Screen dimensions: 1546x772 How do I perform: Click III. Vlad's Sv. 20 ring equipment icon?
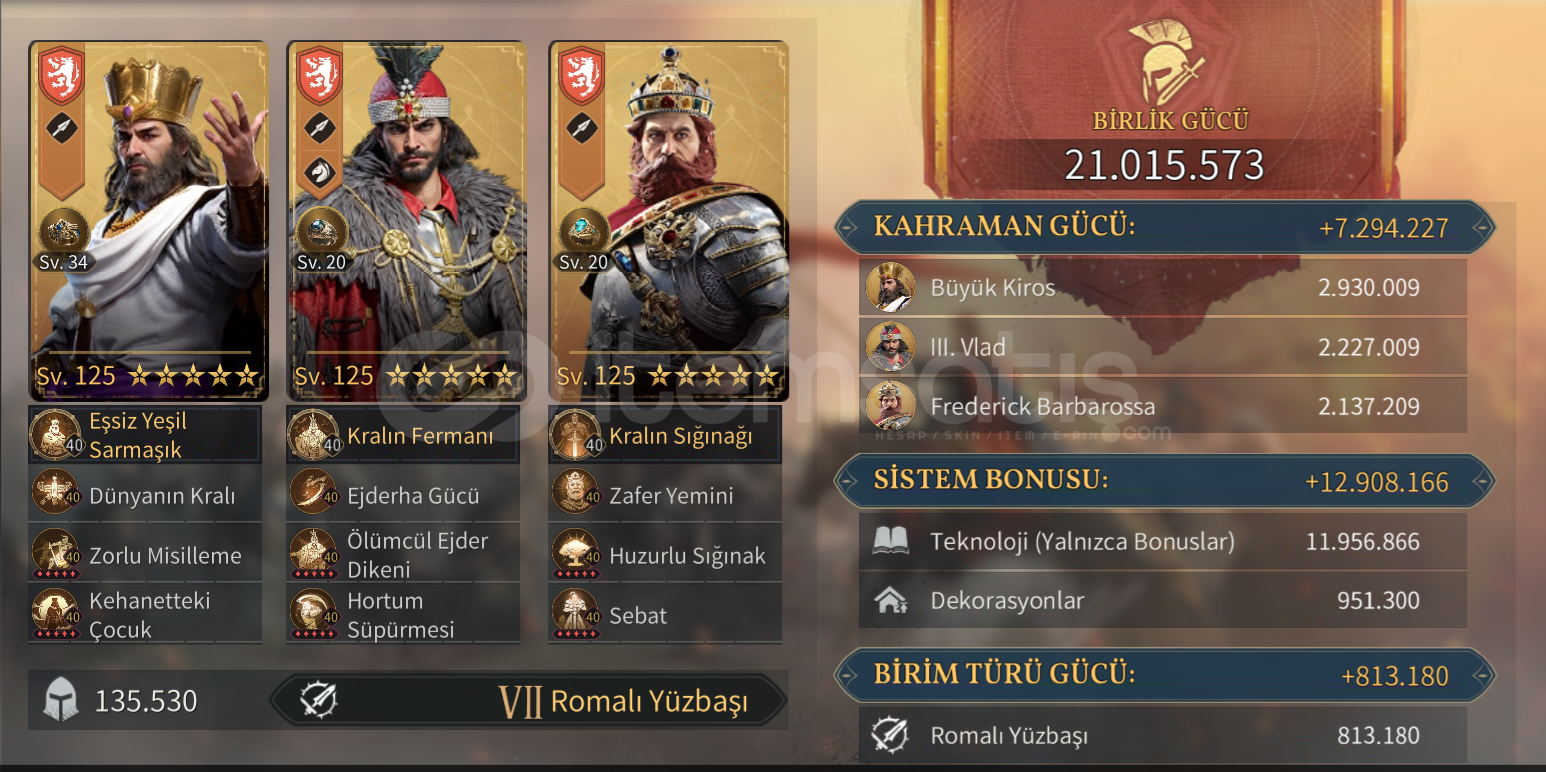coord(322,232)
